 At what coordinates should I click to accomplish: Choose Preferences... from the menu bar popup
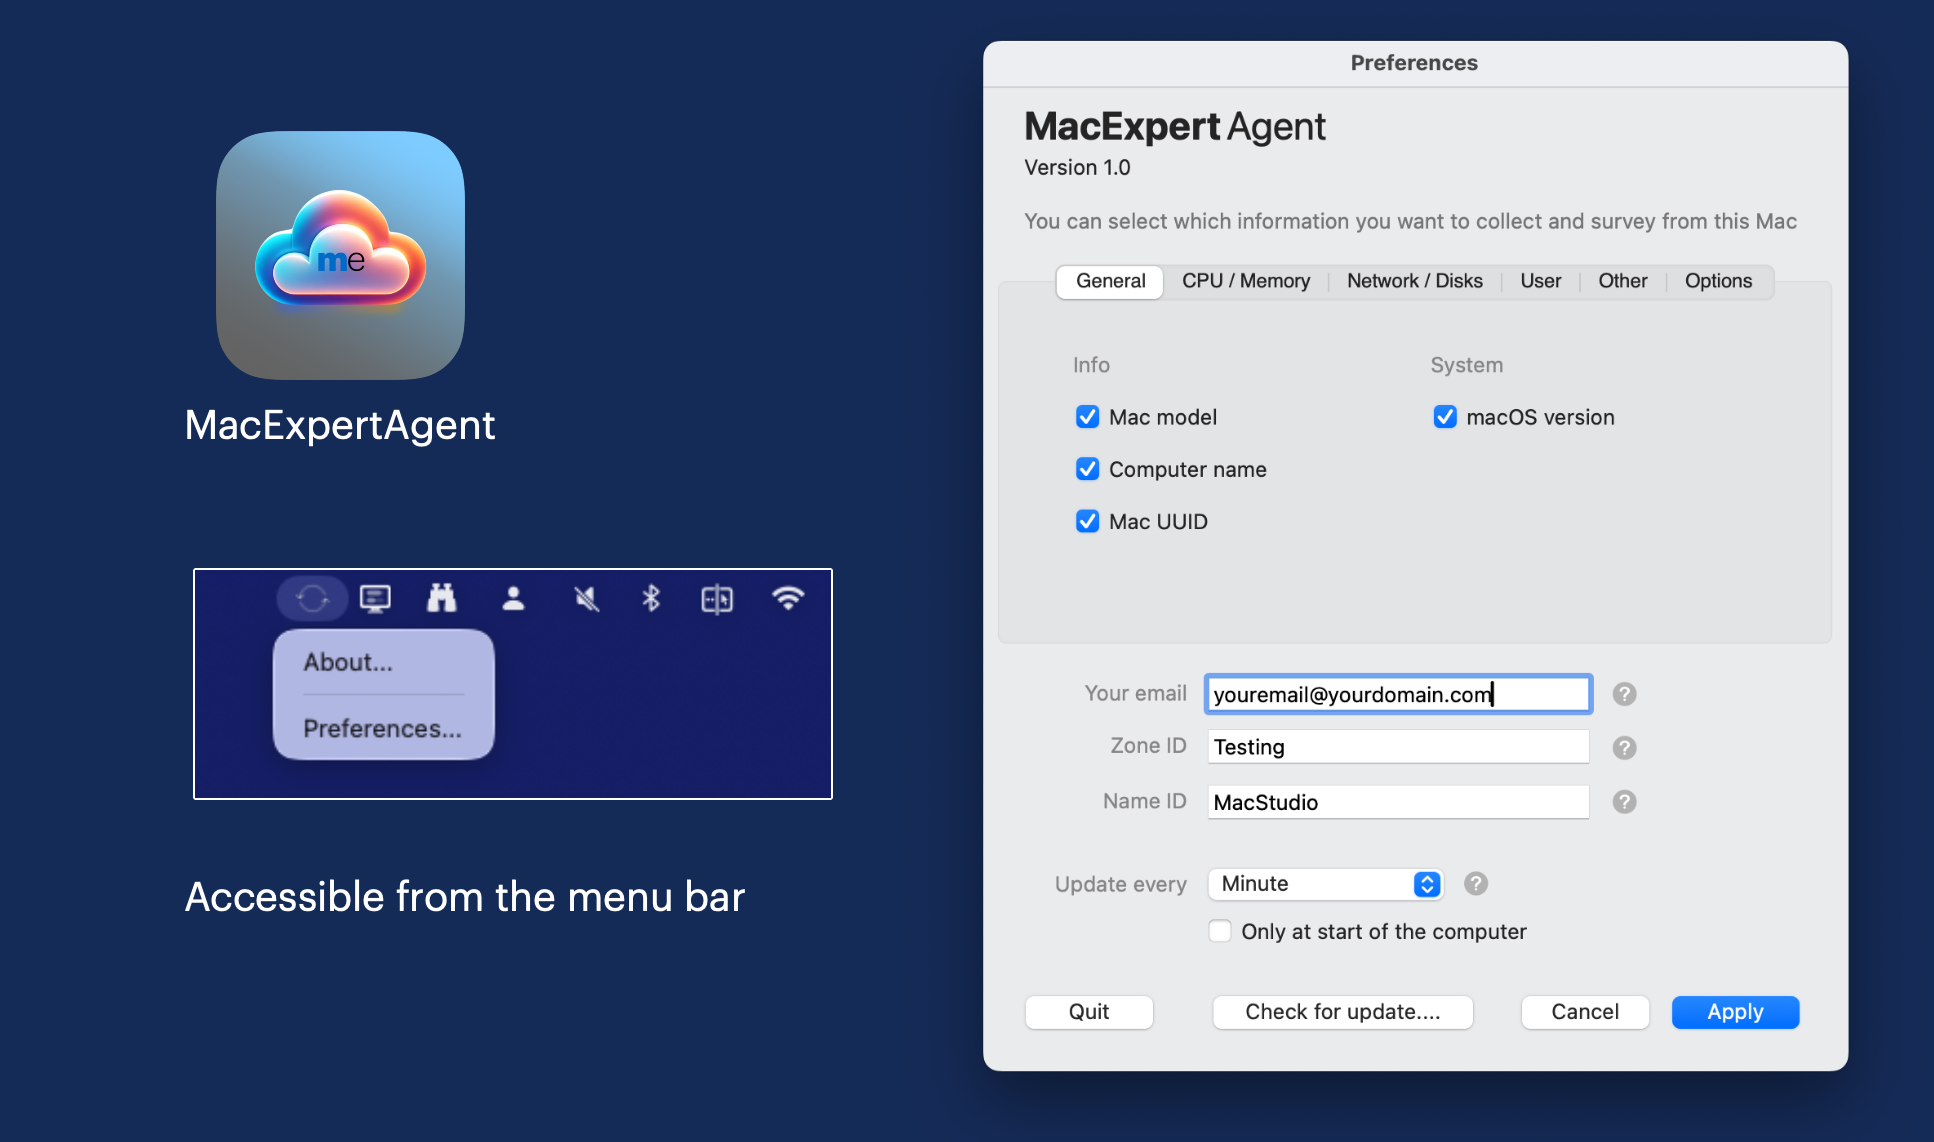click(x=383, y=728)
